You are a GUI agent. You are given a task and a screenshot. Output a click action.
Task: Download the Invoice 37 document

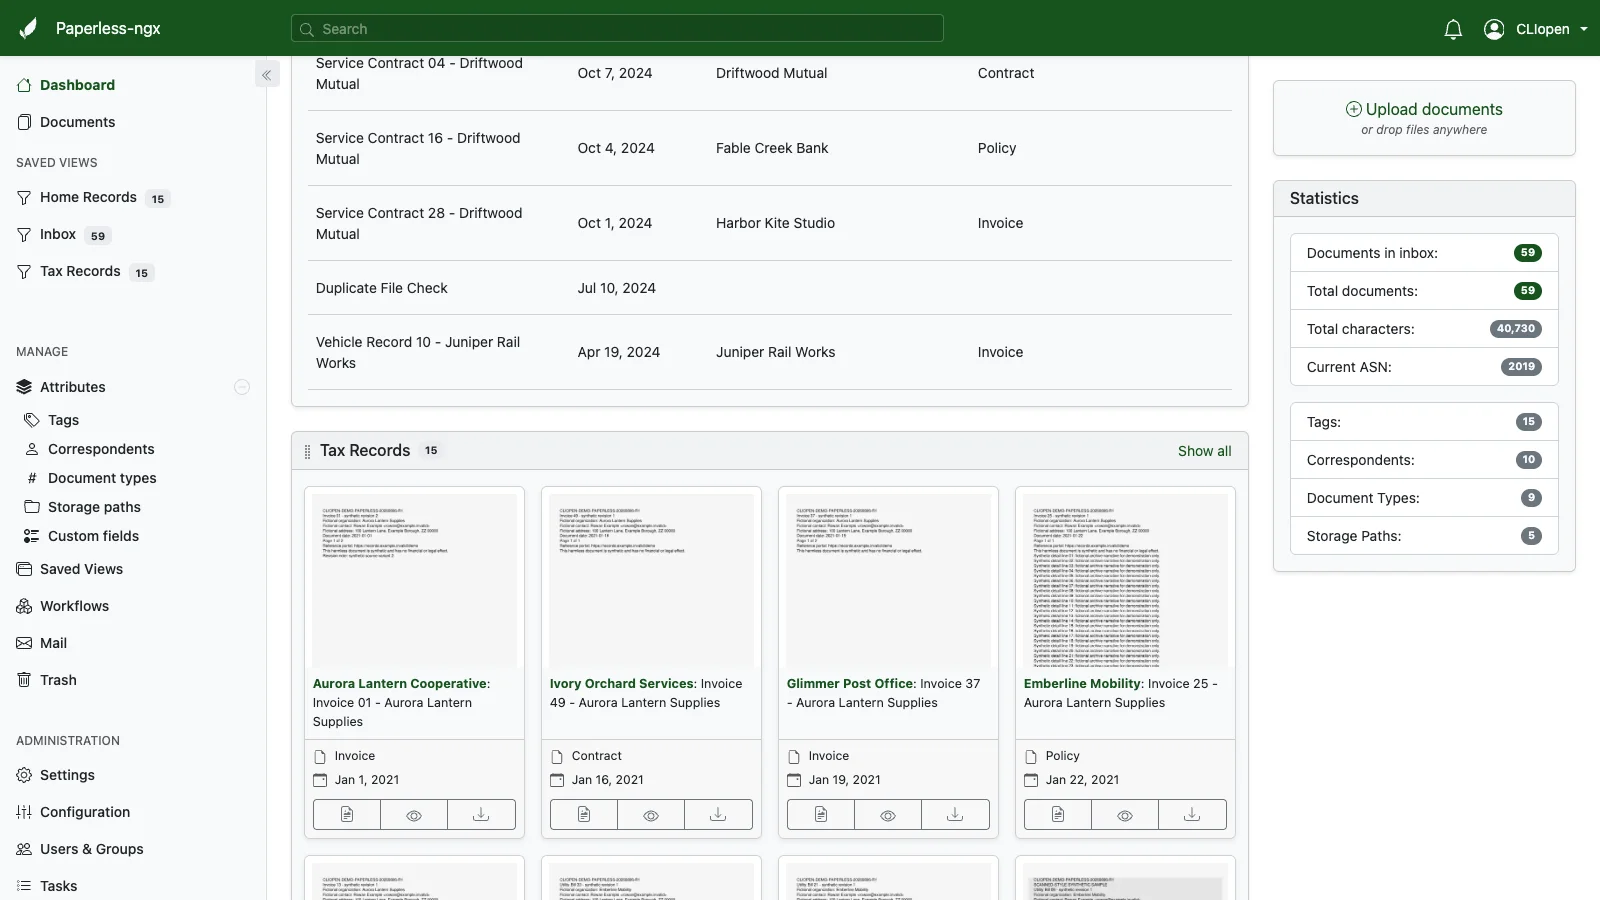(x=955, y=815)
